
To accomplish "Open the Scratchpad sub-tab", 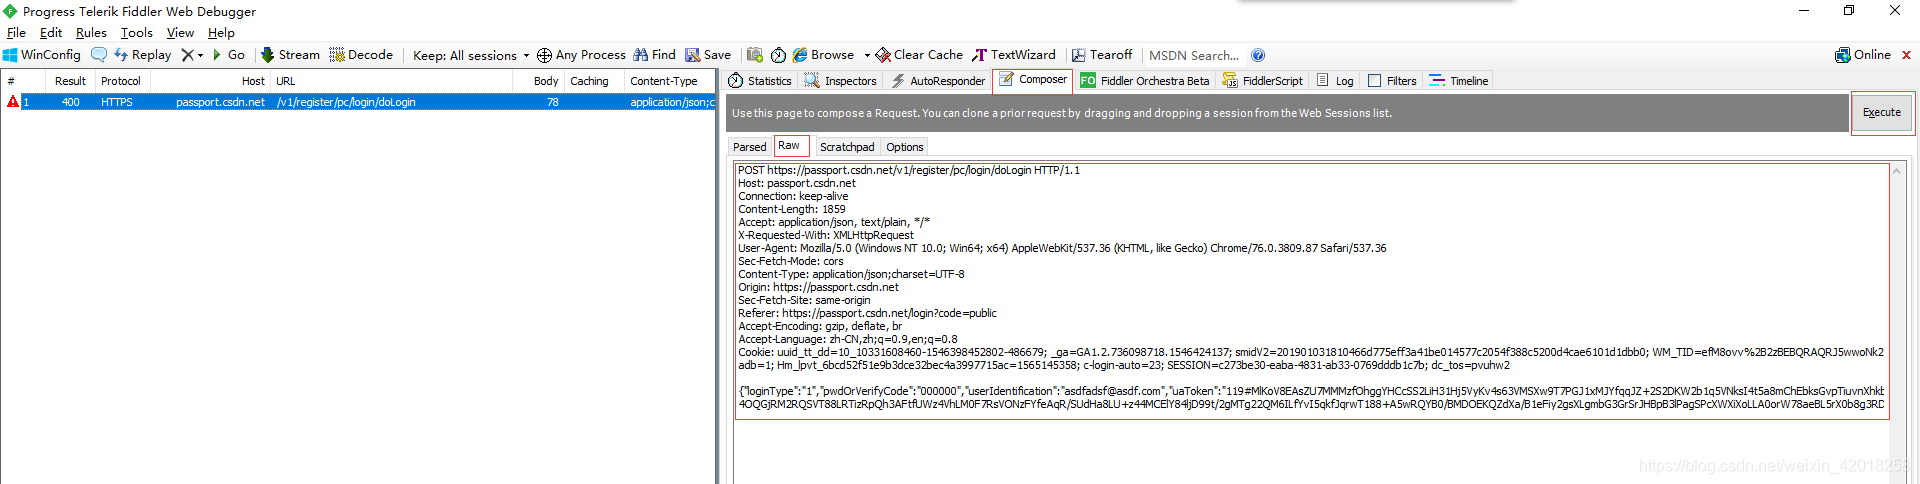I will (847, 147).
